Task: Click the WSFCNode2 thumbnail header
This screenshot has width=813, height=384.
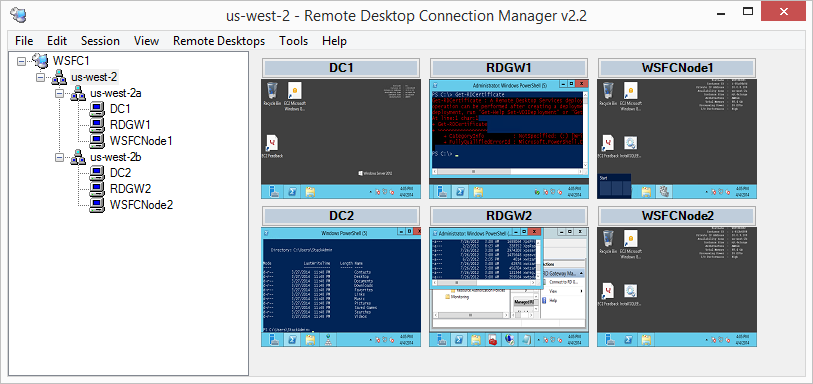Action: point(677,216)
